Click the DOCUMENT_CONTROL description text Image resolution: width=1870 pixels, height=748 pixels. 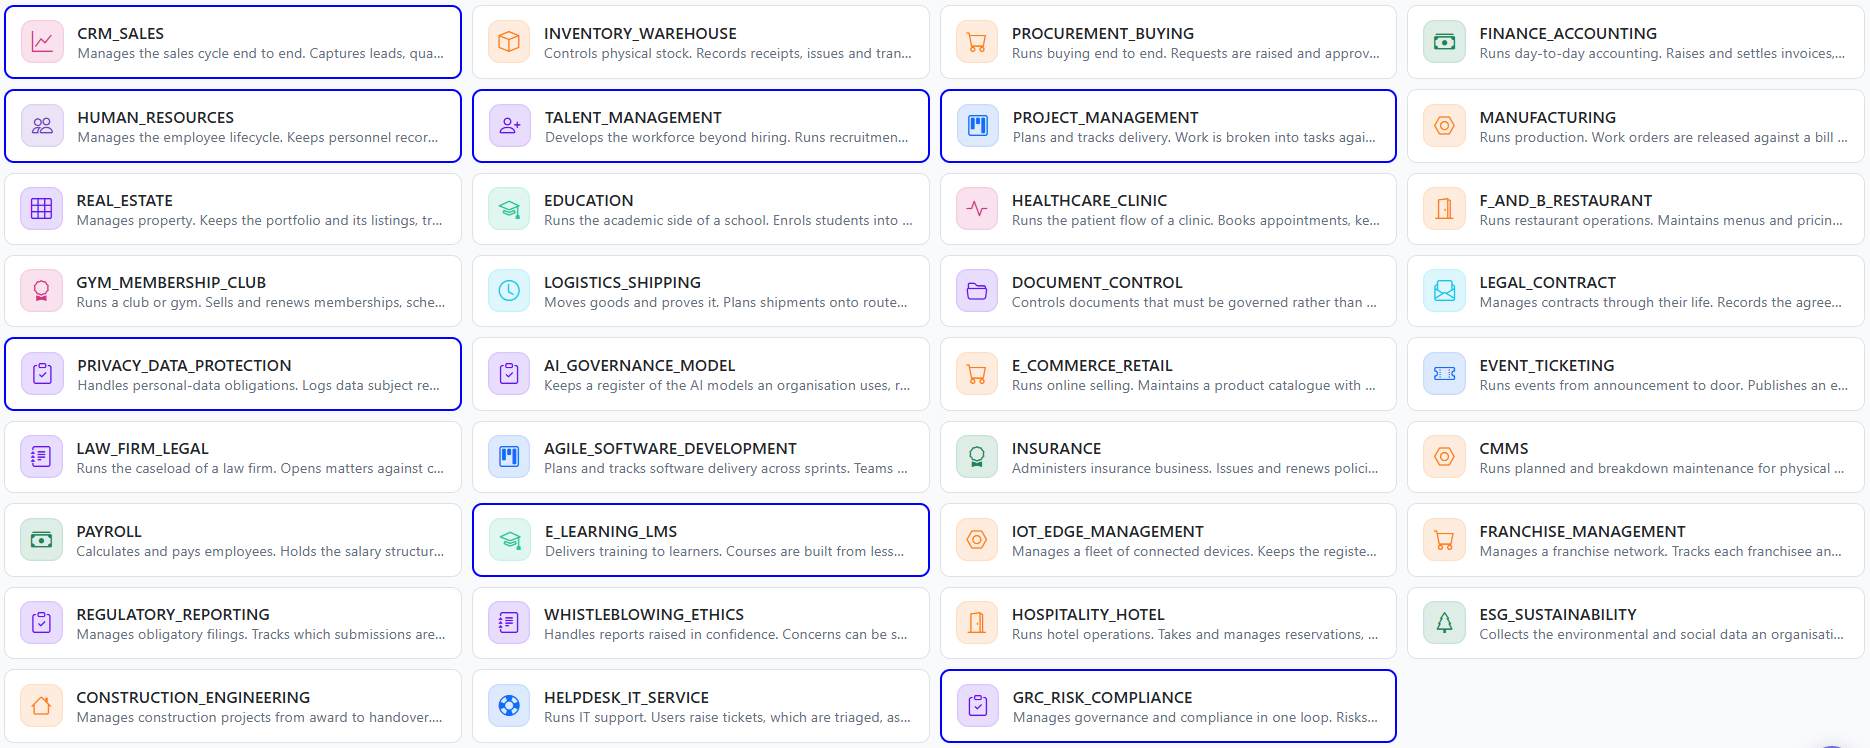1194,302
